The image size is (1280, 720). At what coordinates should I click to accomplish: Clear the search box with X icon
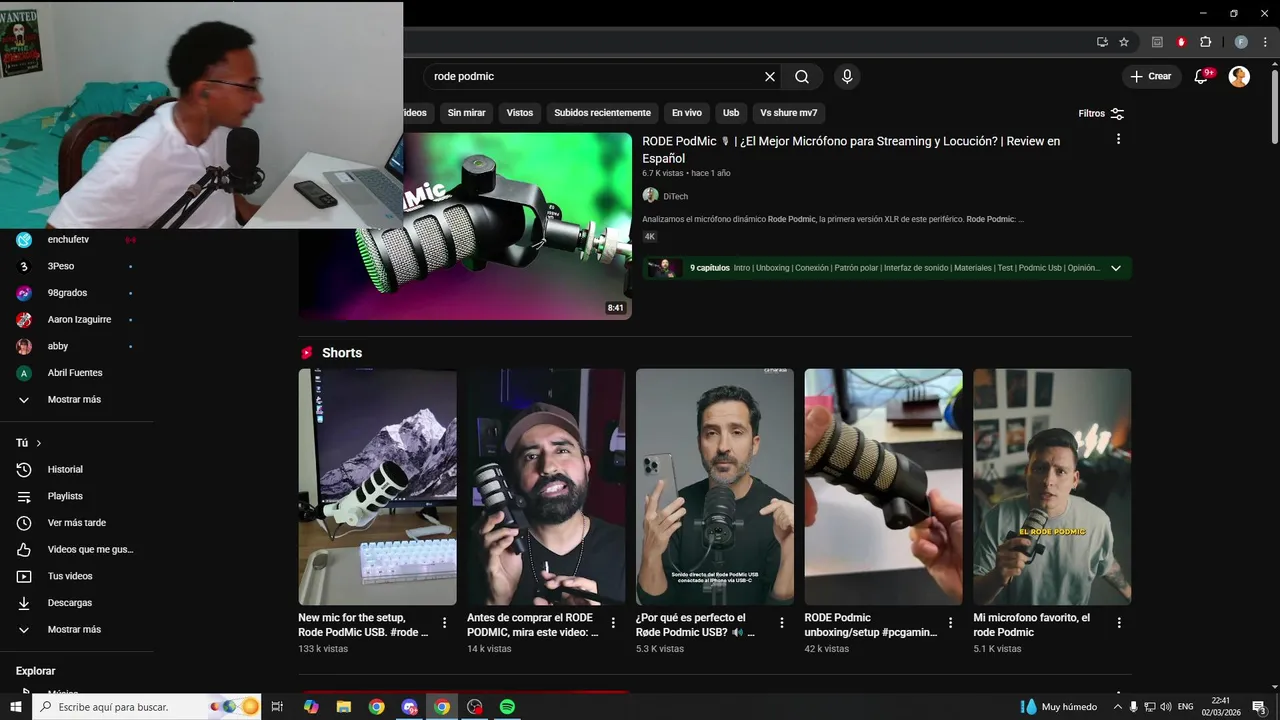pyautogui.click(x=770, y=77)
